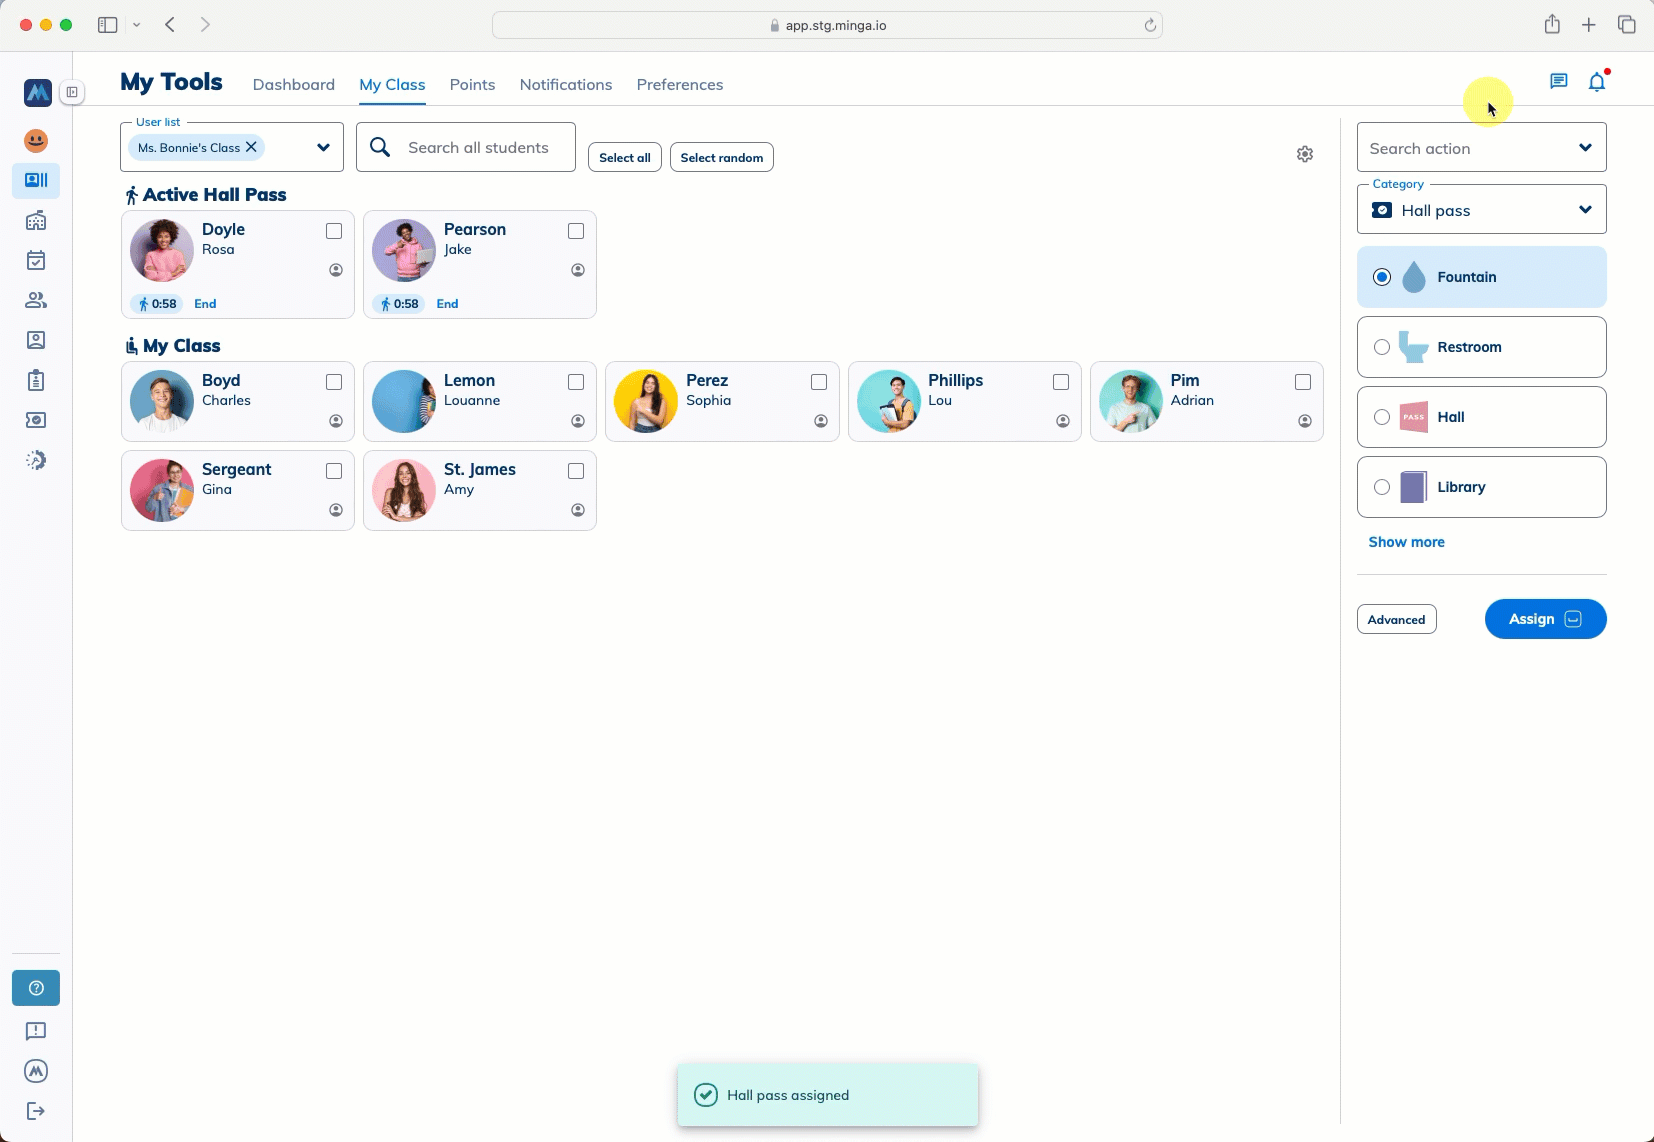This screenshot has width=1654, height=1142.
Task: Open the messages chat icon
Action: coord(1558,82)
